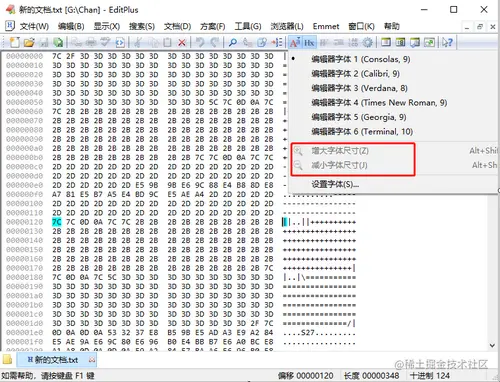Open the 方案(F) menu
This screenshot has height=382, width=500.
coord(212,26)
